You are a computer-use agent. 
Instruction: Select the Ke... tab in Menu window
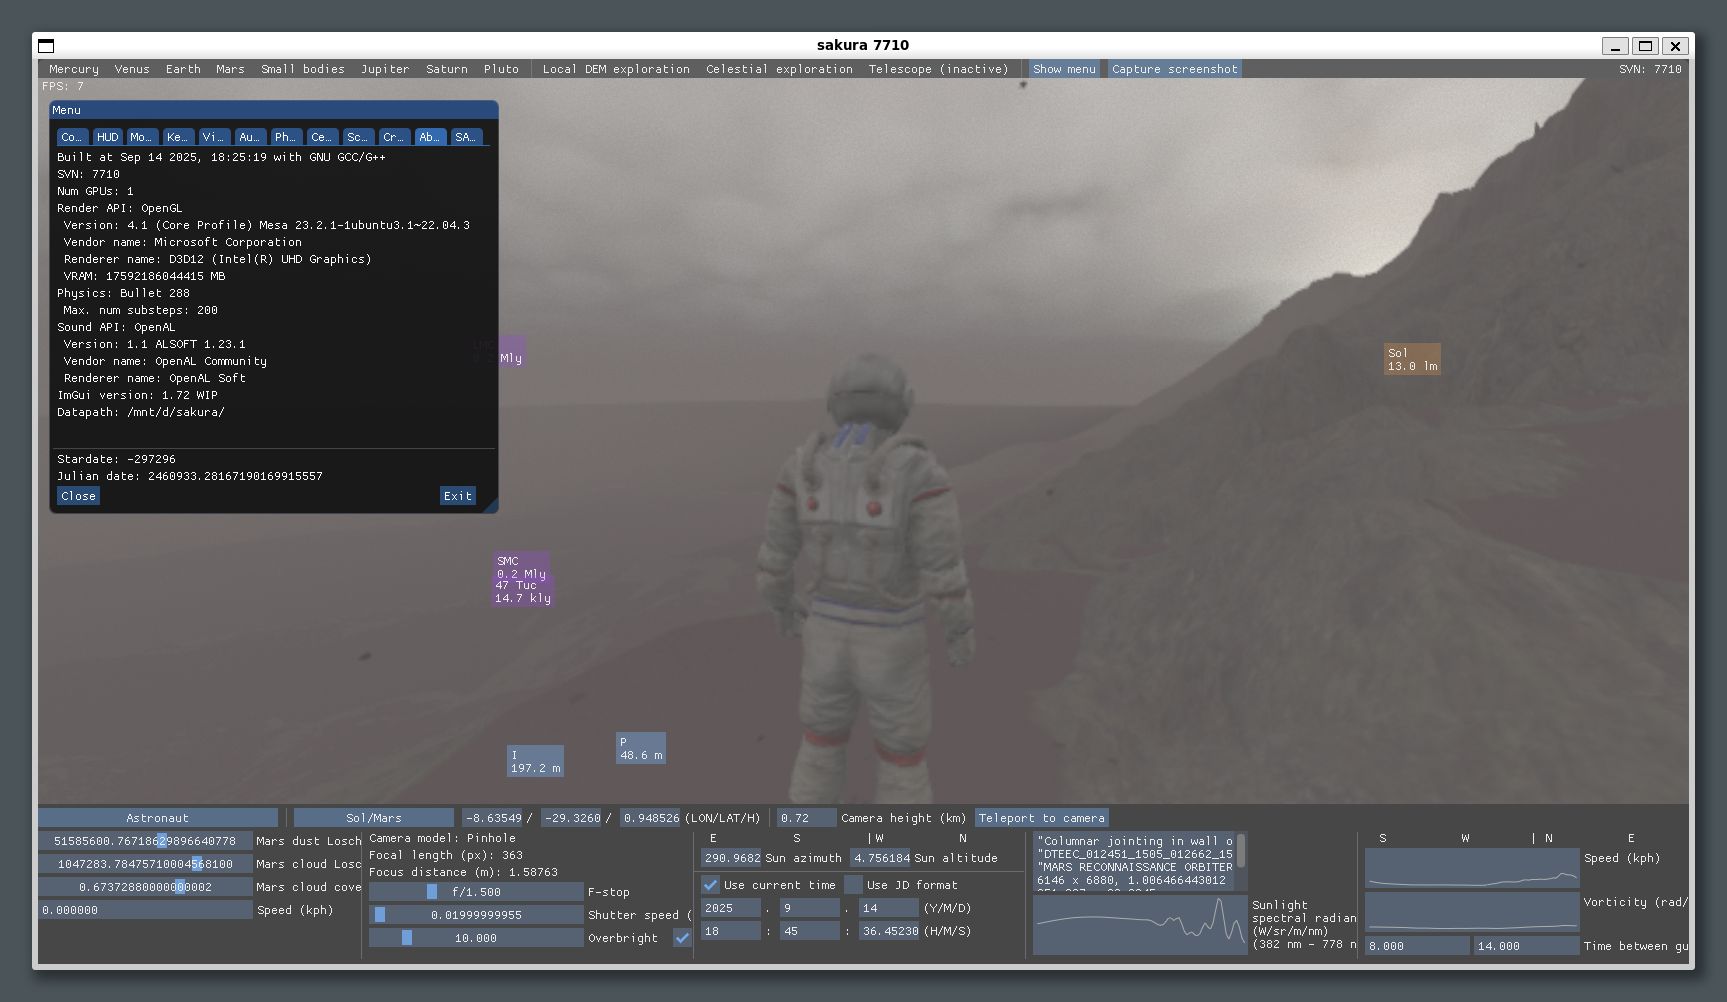tap(177, 137)
